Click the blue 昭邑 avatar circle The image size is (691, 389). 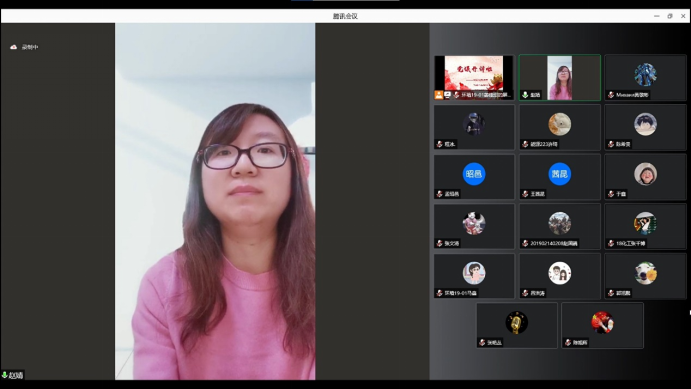click(474, 174)
